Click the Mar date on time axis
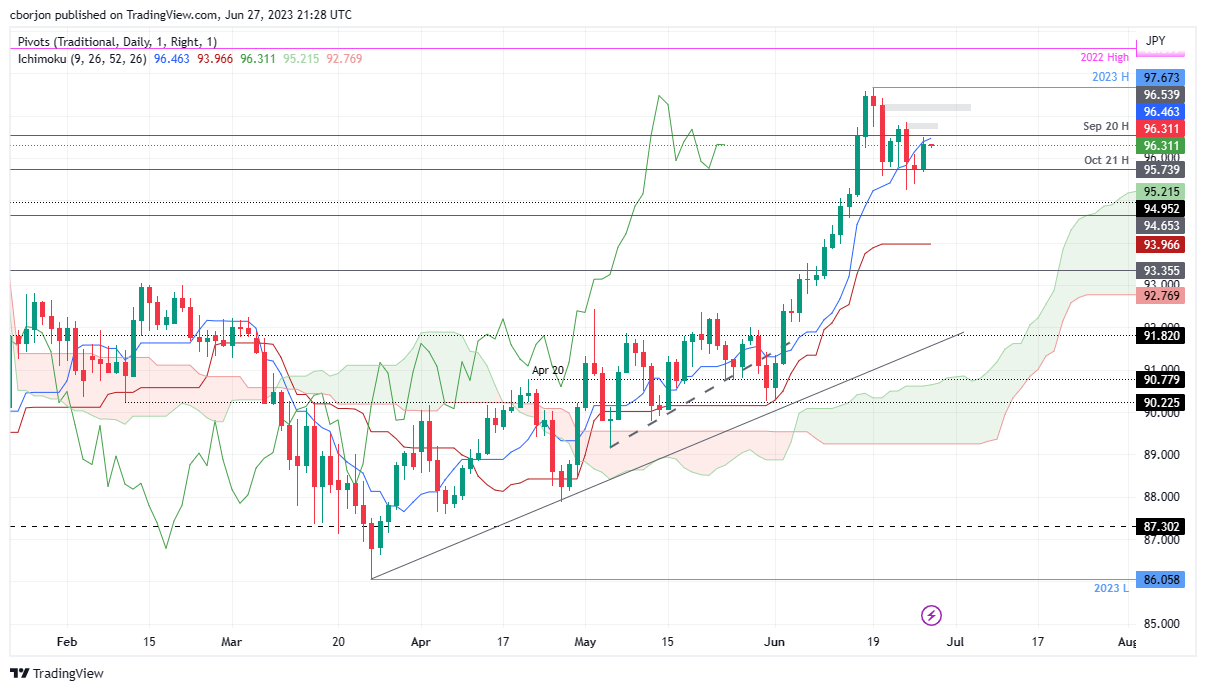This screenshot has width=1206, height=691. (231, 641)
